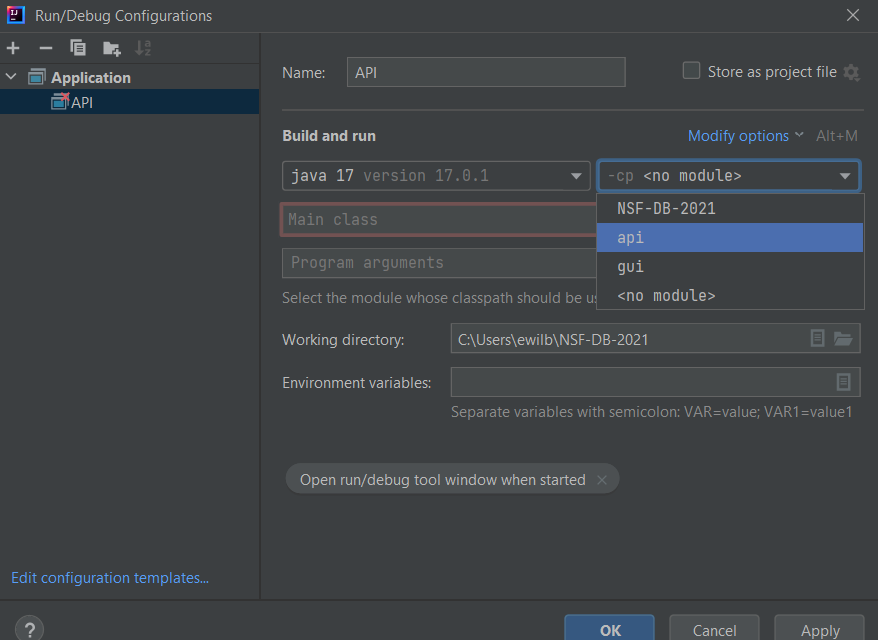The height and width of the screenshot is (640, 878).
Task: Select the API configuration in the tree
Action: [129, 102]
